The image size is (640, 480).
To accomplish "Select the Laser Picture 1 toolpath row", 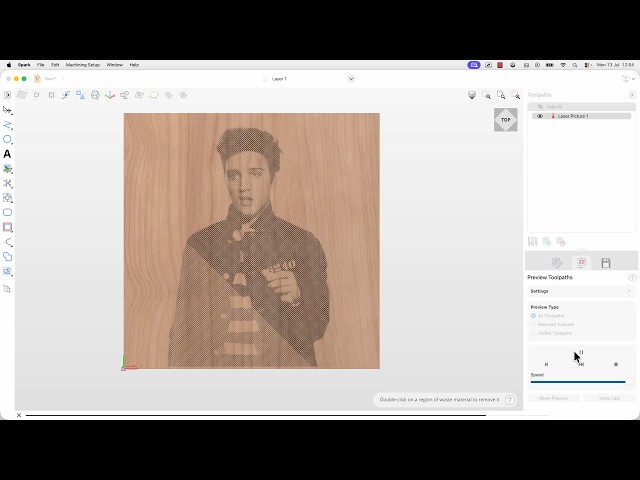I will click(581, 116).
